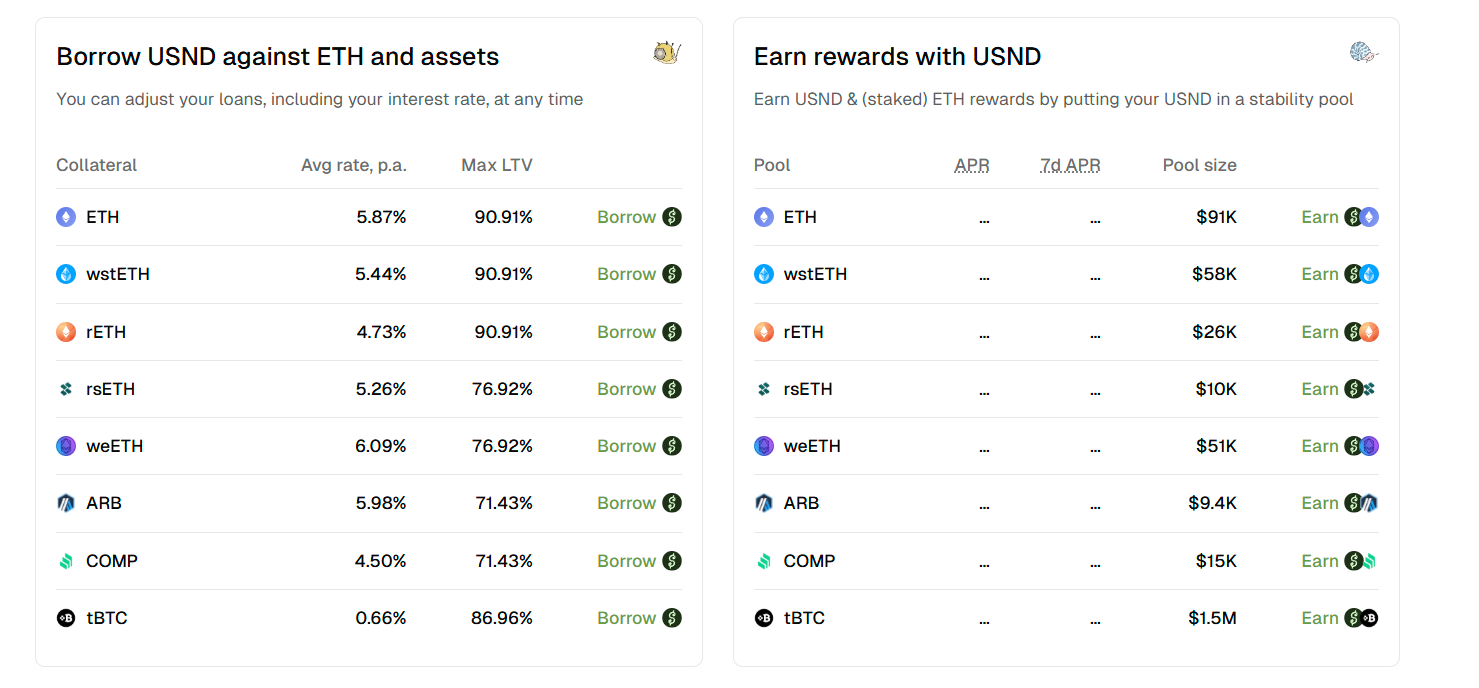Click the Pool size column header
Viewport: 1479px width, 688px height.
1200,165
